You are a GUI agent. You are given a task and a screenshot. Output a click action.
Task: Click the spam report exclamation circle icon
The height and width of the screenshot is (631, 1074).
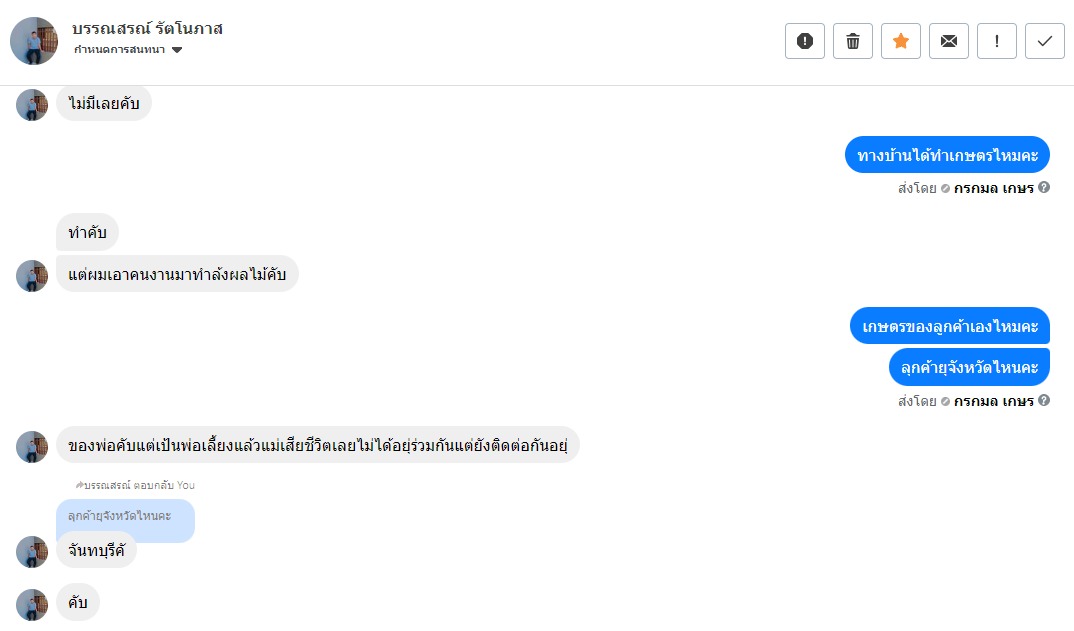pyautogui.click(x=805, y=41)
